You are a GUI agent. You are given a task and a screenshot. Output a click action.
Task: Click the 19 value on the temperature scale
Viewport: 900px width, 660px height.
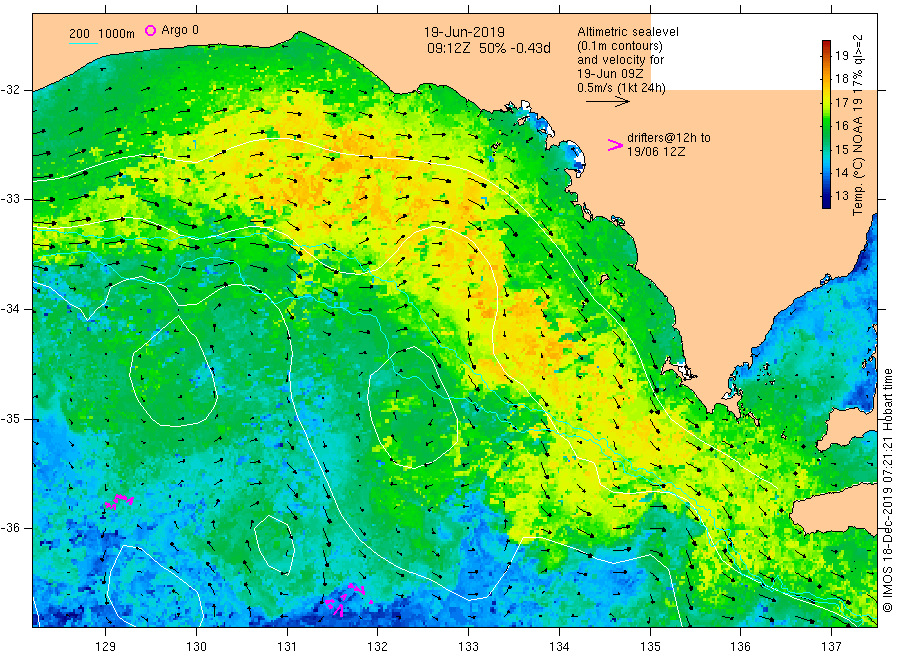coord(841,56)
